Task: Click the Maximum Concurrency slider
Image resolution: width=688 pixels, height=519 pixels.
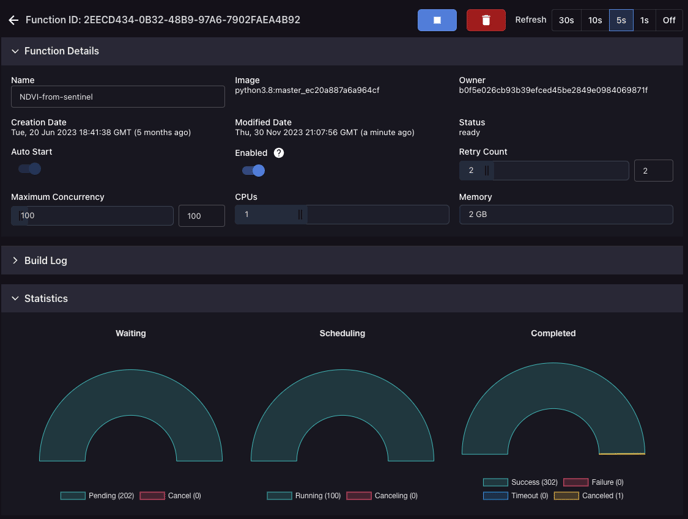Action: point(92,215)
